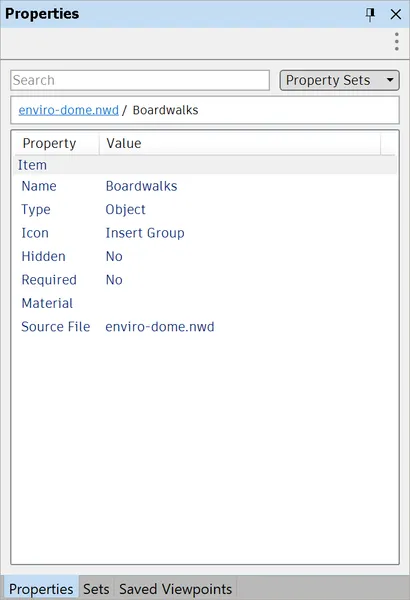
Task: Close the Properties panel
Action: (395, 15)
